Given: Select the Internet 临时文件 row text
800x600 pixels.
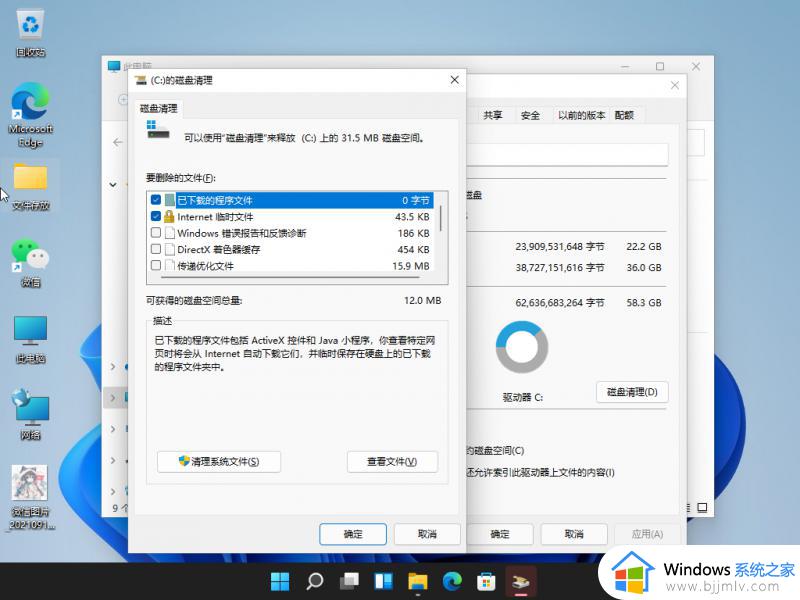Looking at the screenshot, I should (x=215, y=217).
